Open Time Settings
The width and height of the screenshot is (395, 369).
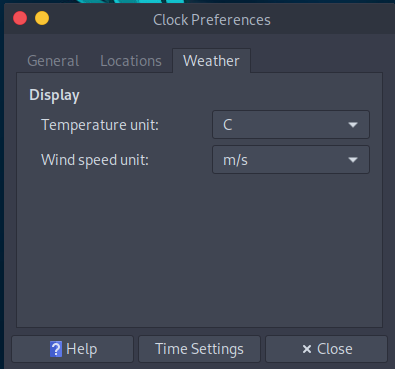[199, 349]
